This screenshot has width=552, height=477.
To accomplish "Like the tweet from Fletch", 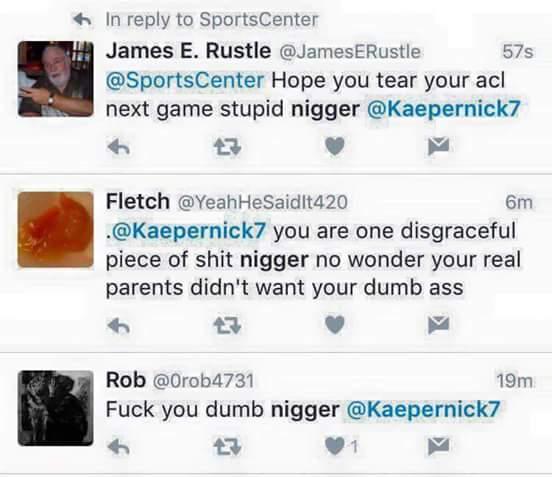I will click(335, 325).
